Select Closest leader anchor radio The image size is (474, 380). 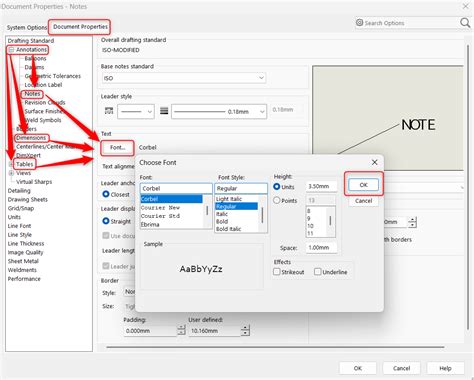tap(106, 194)
